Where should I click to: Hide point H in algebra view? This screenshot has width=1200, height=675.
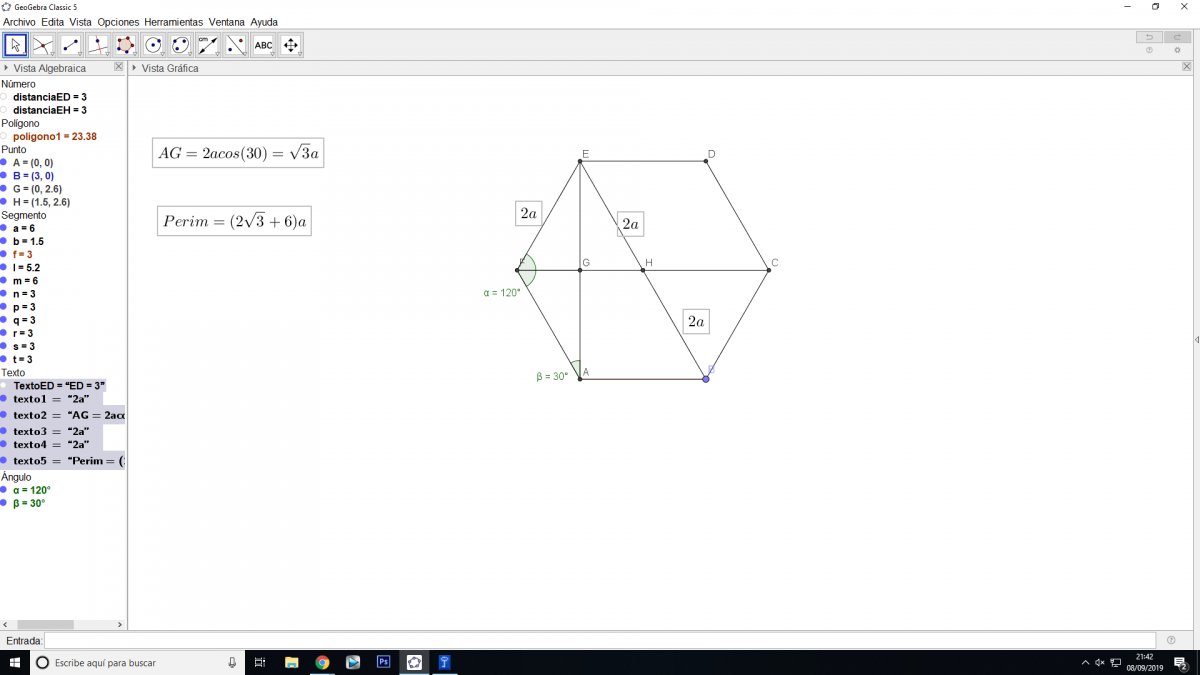4,202
